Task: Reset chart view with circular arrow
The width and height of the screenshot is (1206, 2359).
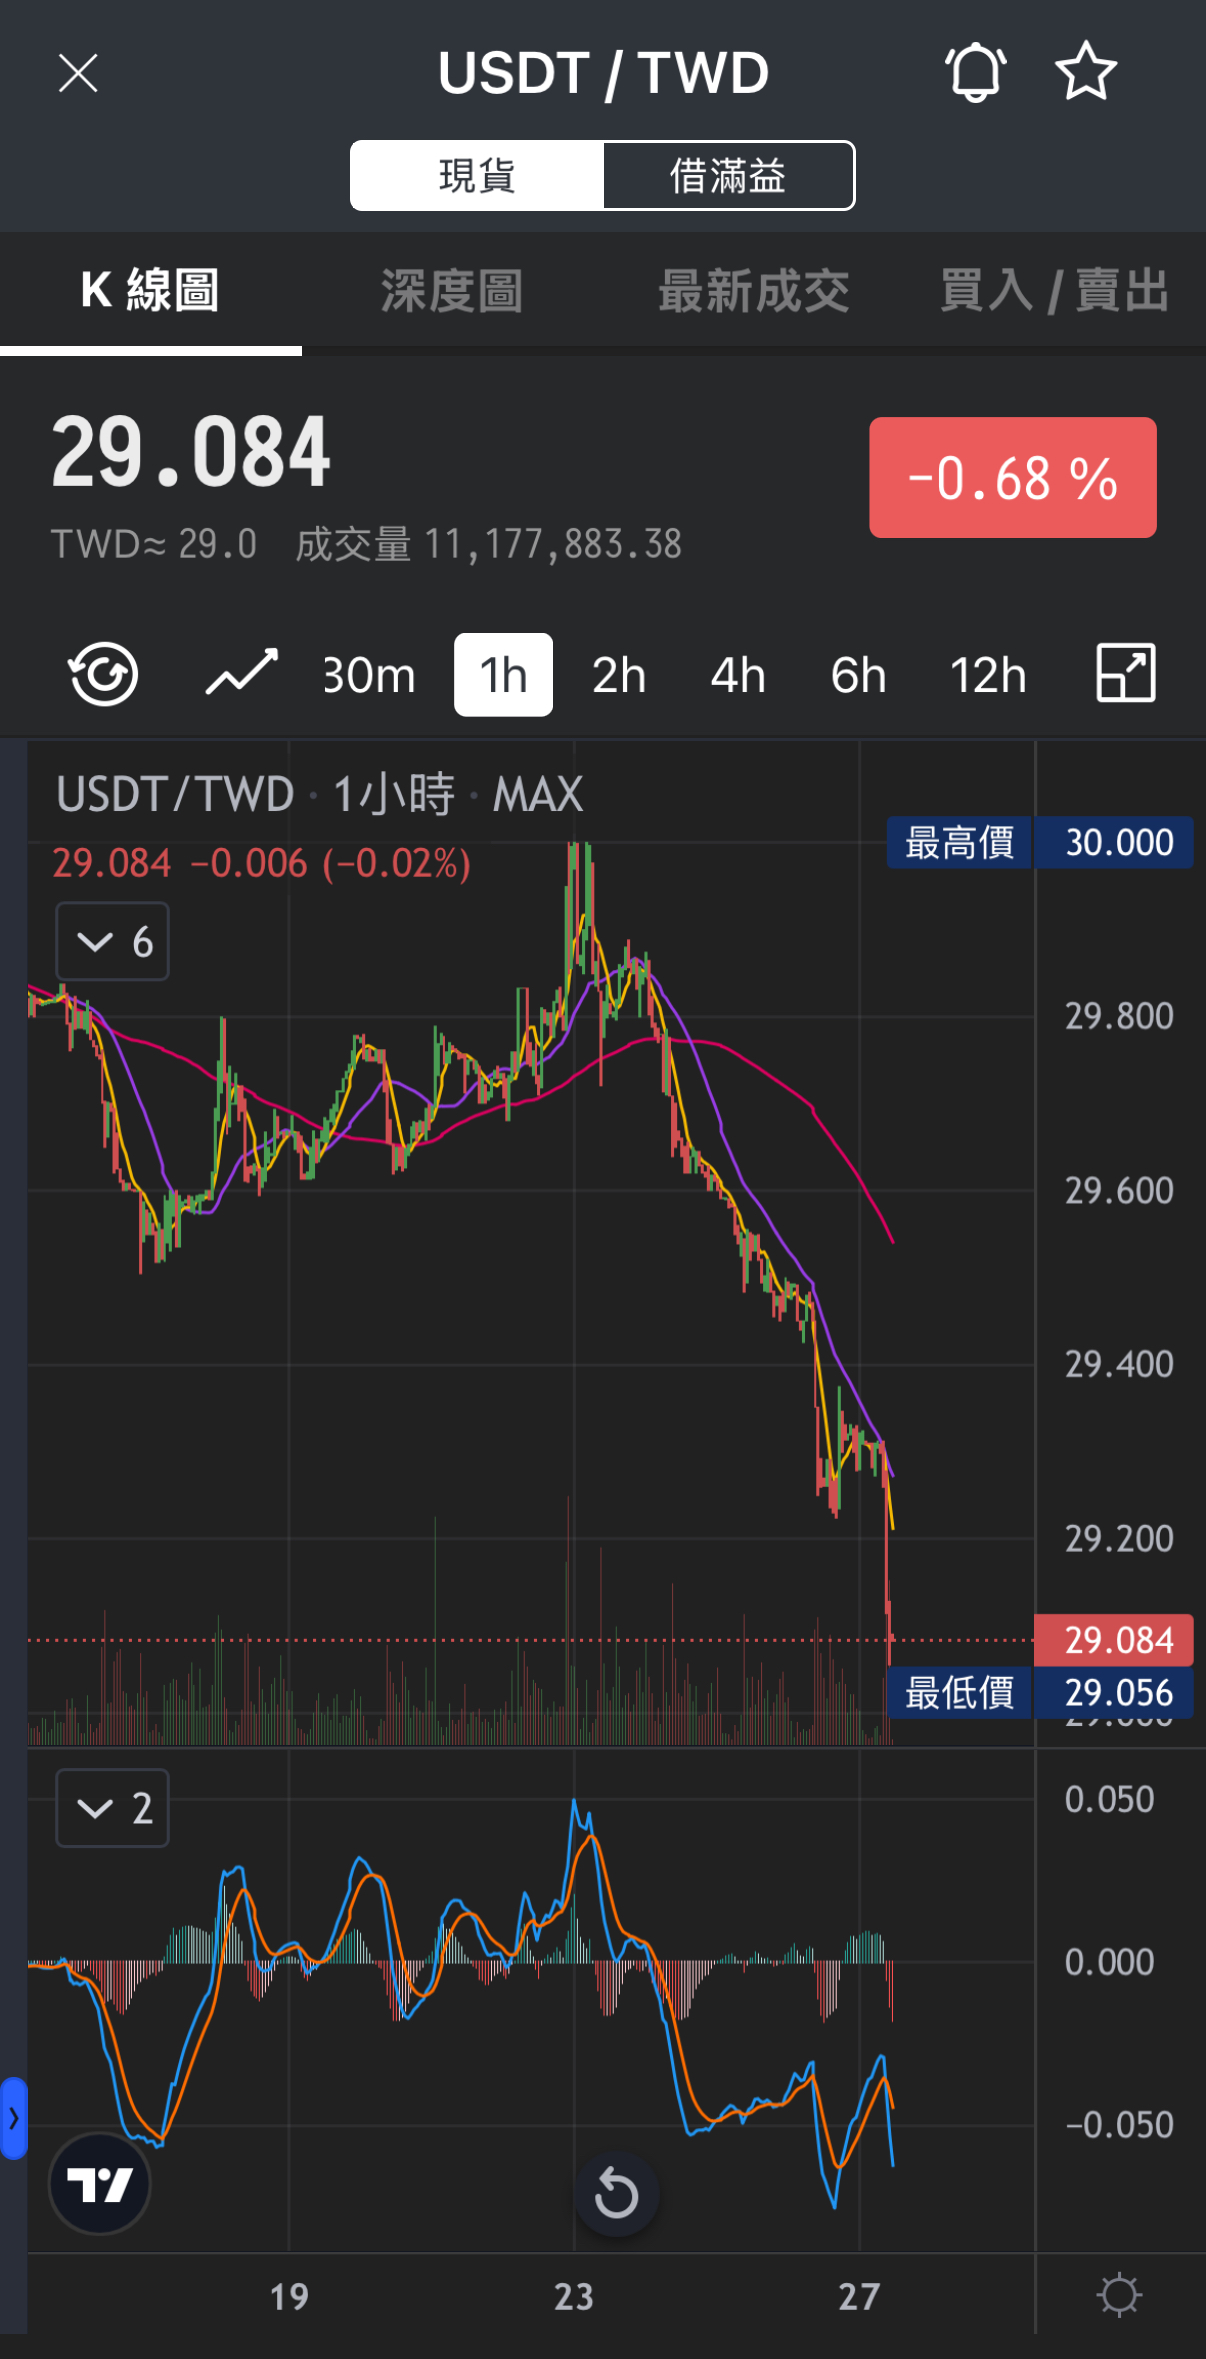Action: click(x=616, y=2195)
